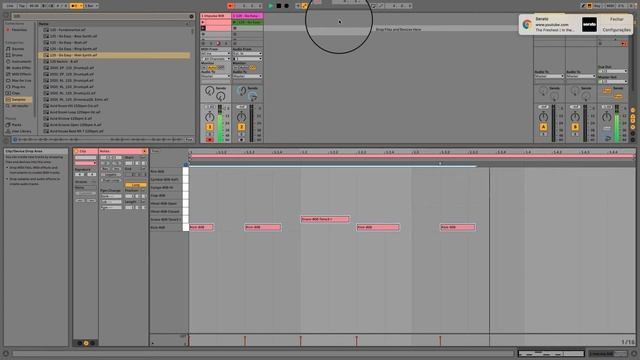The width and height of the screenshot is (640, 360).
Task: Select first Kick 808 note at bar start
Action: tap(201, 227)
